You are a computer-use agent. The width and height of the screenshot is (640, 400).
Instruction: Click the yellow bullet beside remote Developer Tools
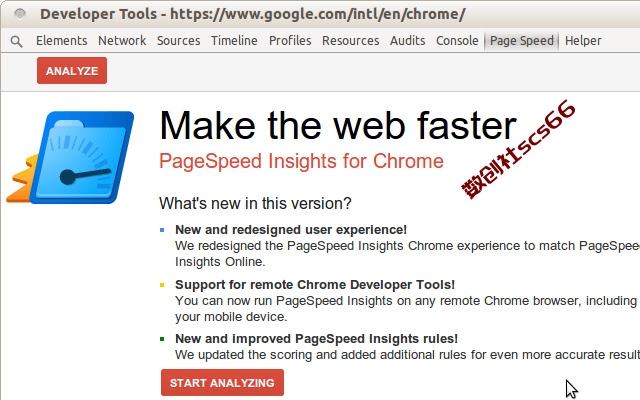(162, 285)
